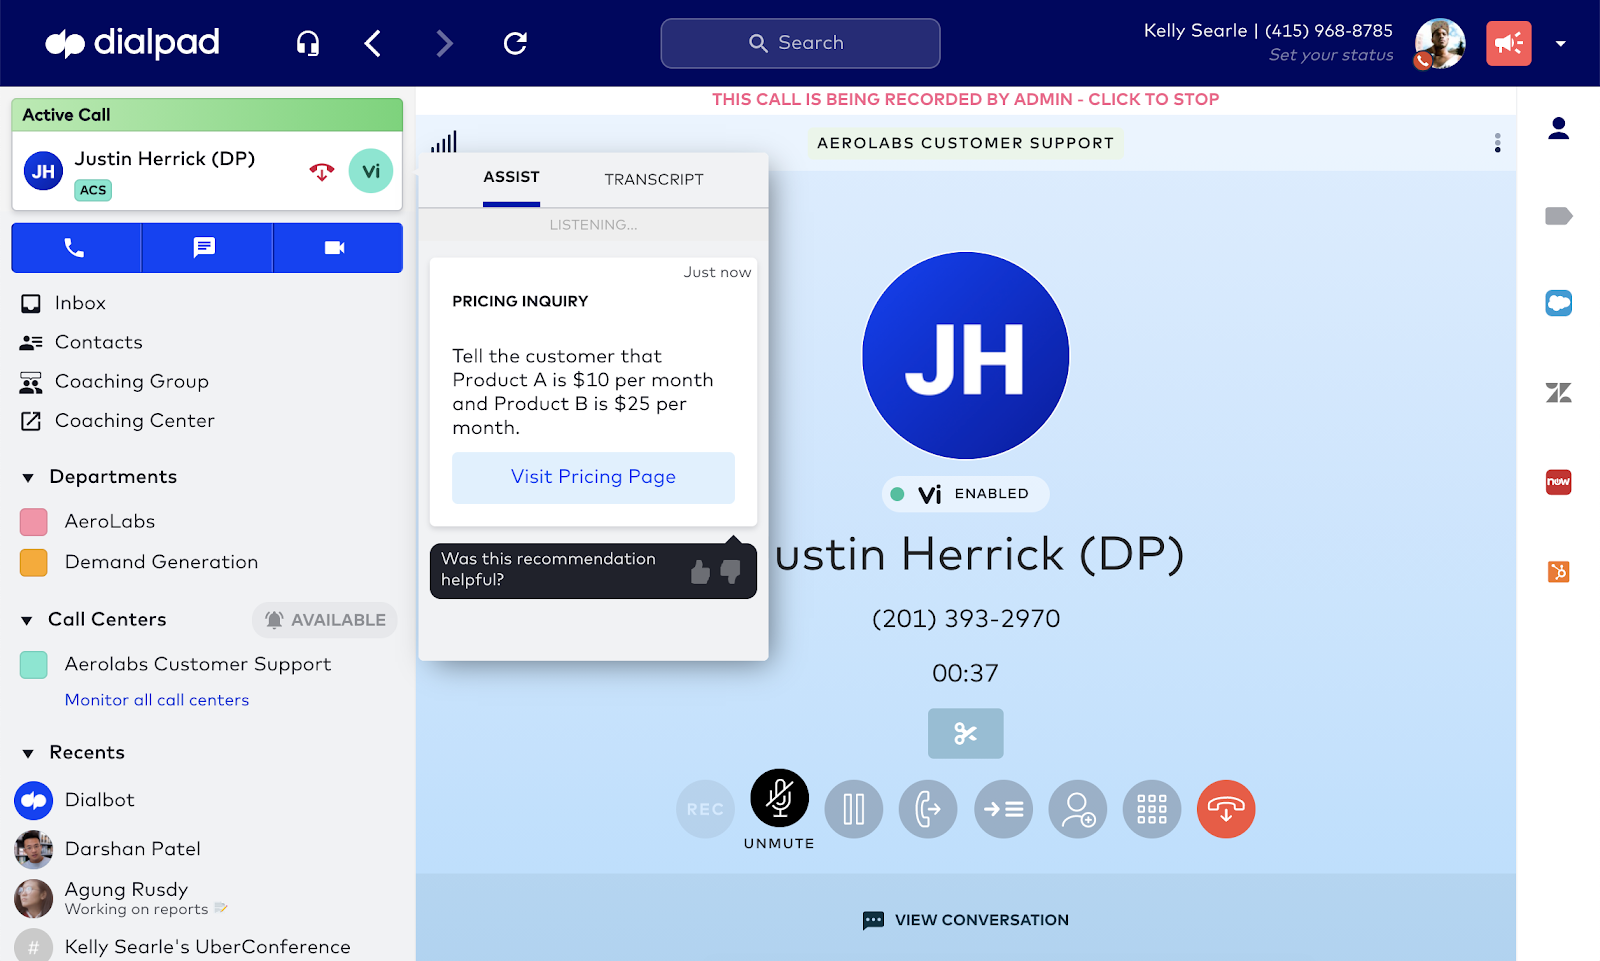
Task: Click the arrow-and-lines call control button
Action: [x=1003, y=809]
